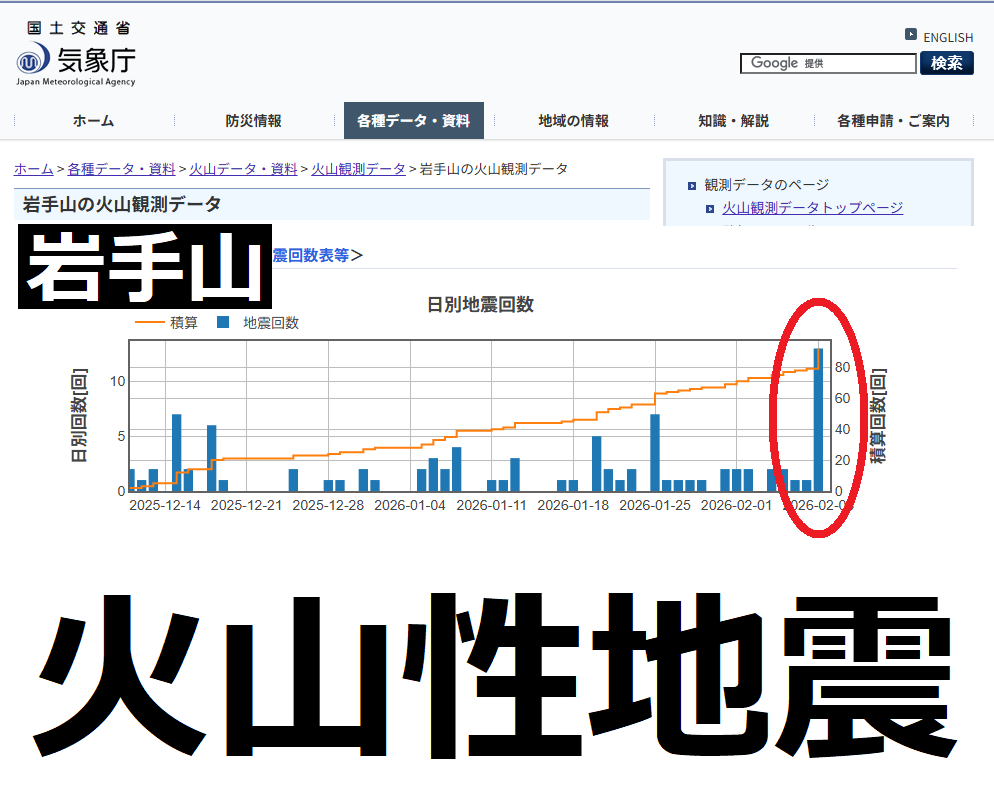The width and height of the screenshot is (994, 796).
Task: Click the tallest blue bar circled in red
Action: tap(818, 420)
